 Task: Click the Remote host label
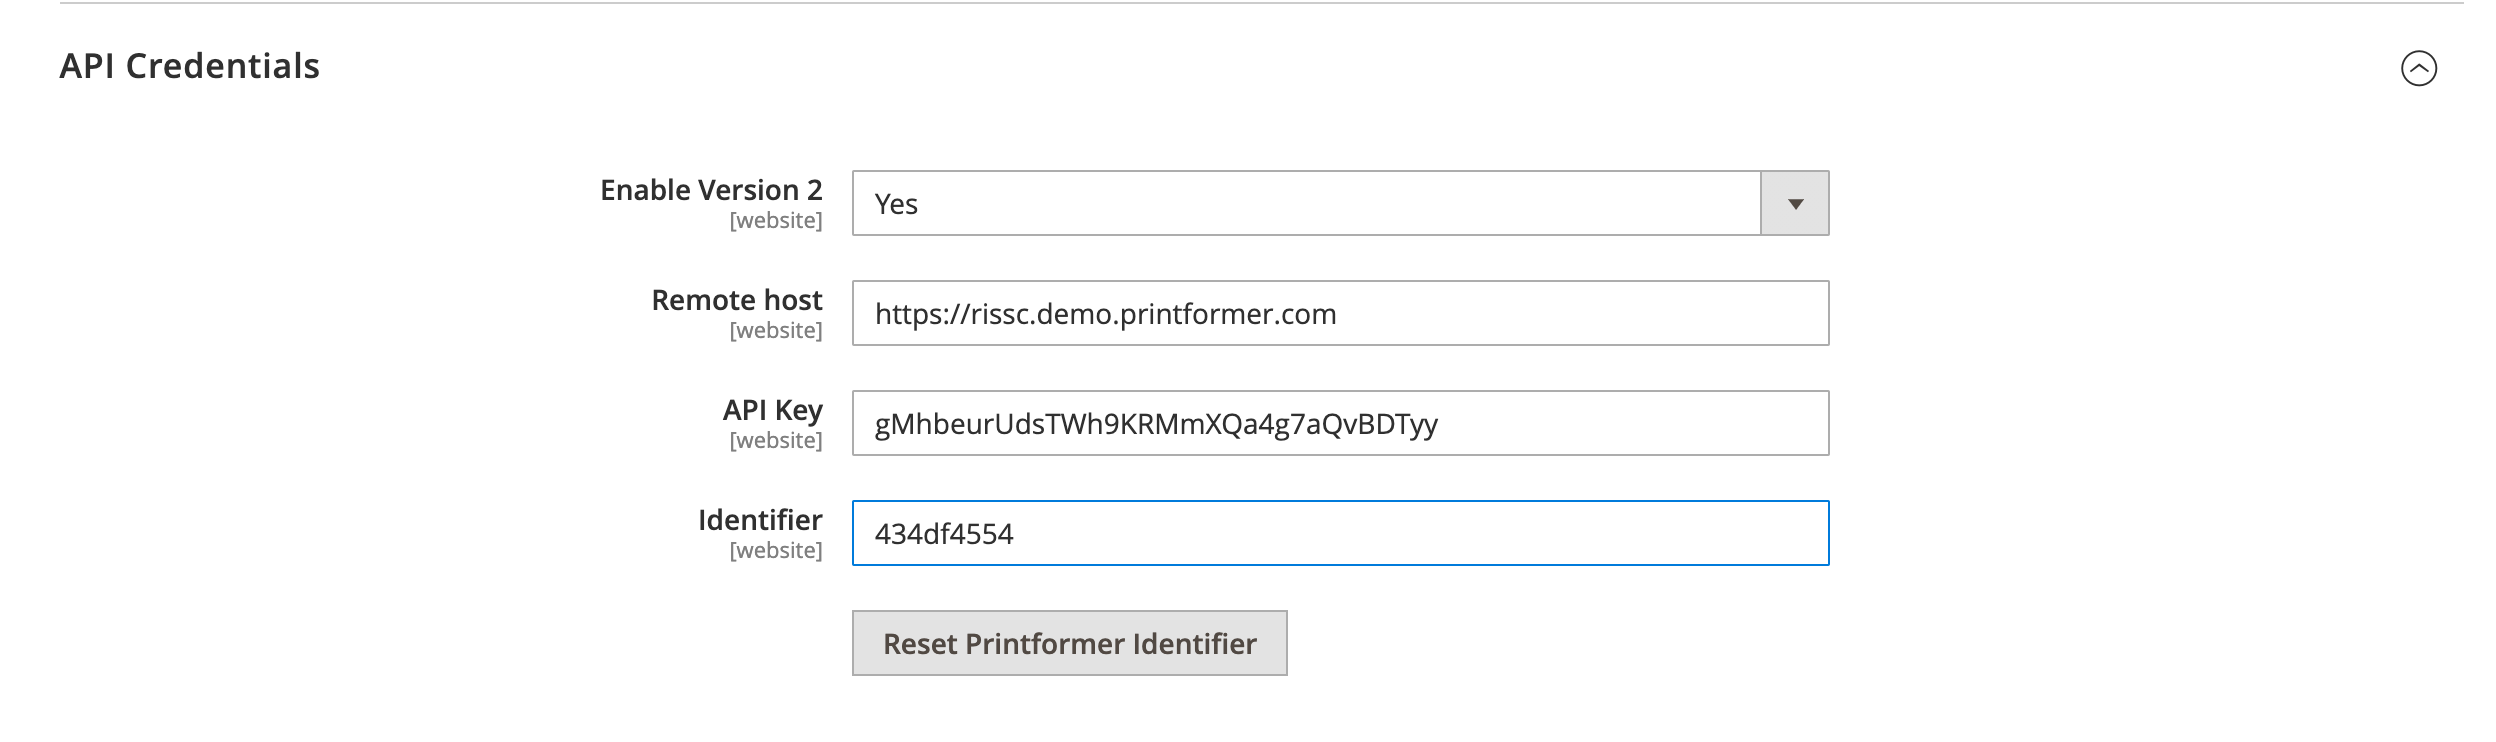[737, 300]
